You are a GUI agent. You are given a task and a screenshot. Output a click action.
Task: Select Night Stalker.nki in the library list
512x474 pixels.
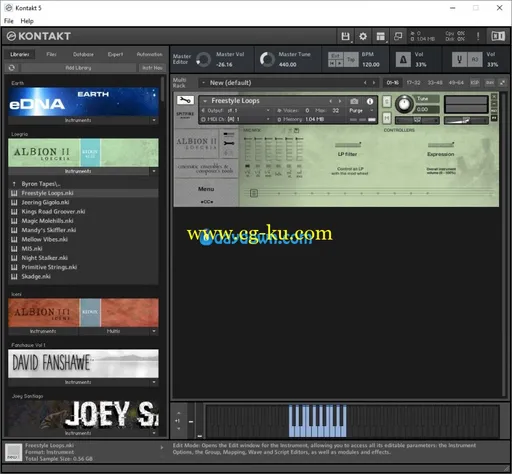tap(83, 258)
